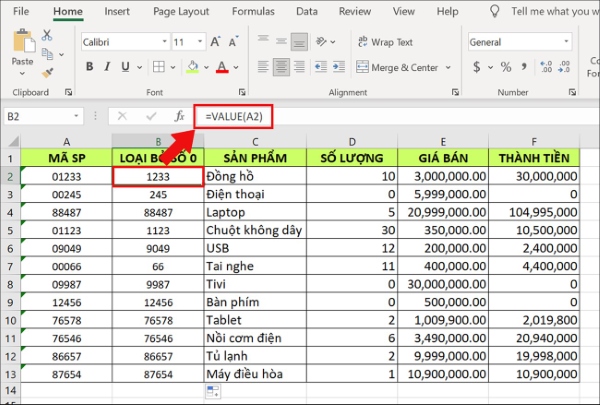Expand the Paste options arrow
This screenshot has width=600, height=405.
(x=22, y=73)
